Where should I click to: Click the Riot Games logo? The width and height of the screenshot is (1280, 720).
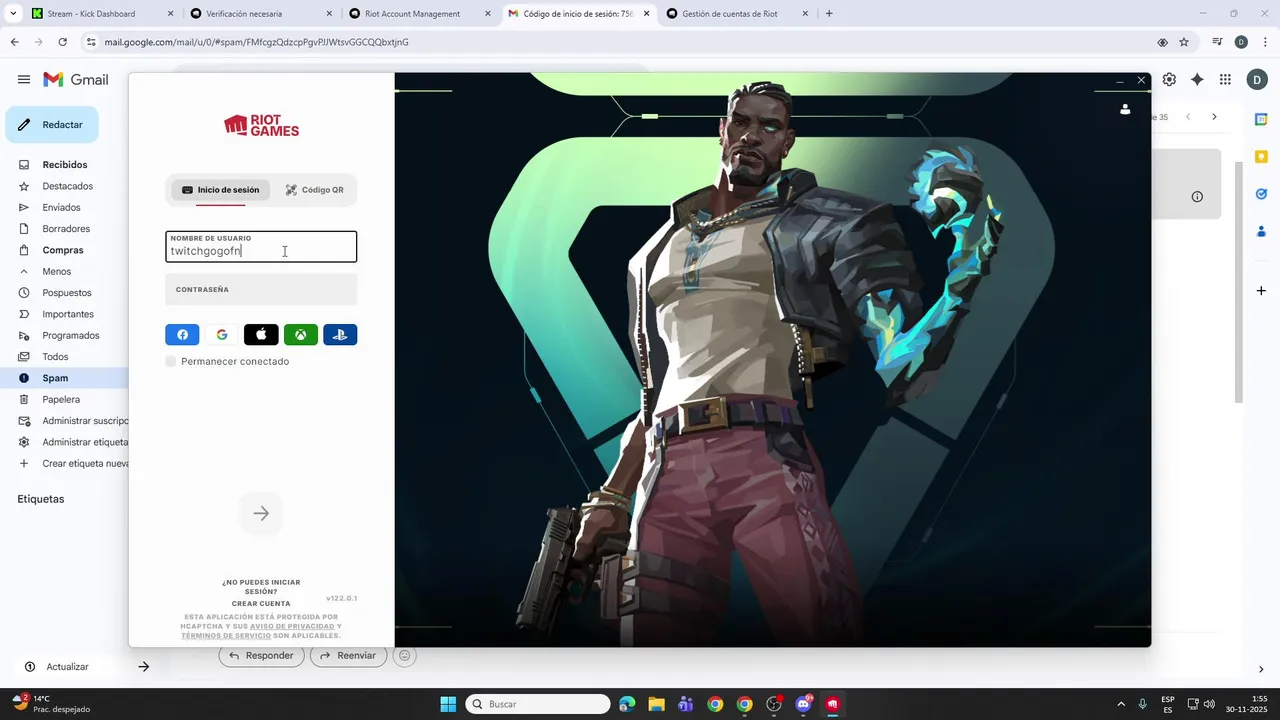point(261,125)
